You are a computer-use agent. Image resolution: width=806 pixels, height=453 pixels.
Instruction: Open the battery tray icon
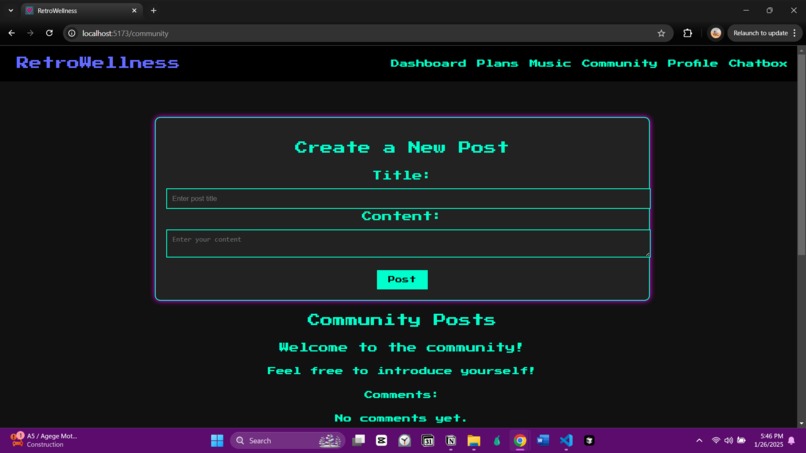click(741, 441)
